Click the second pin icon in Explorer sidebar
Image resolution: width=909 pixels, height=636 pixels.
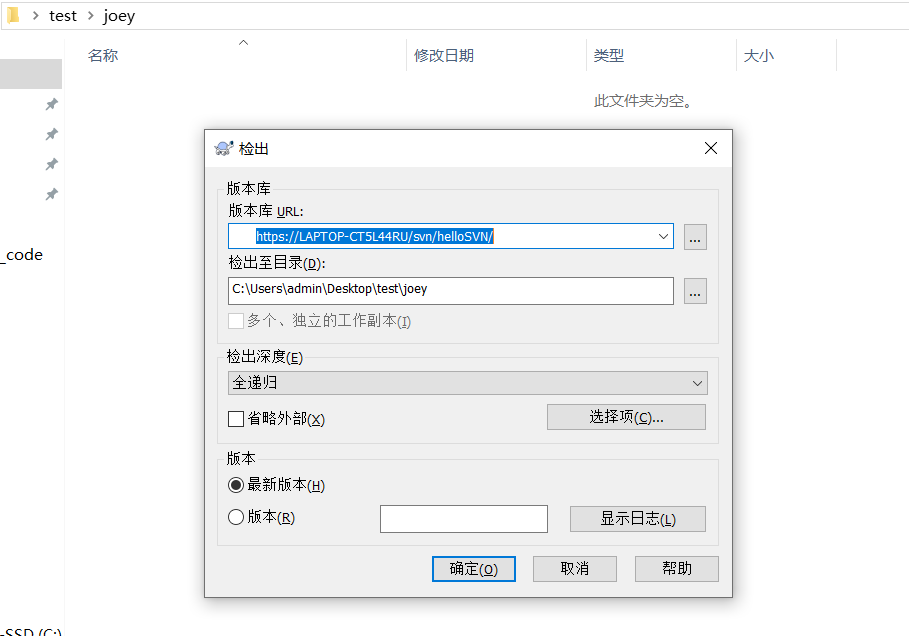pyautogui.click(x=52, y=135)
